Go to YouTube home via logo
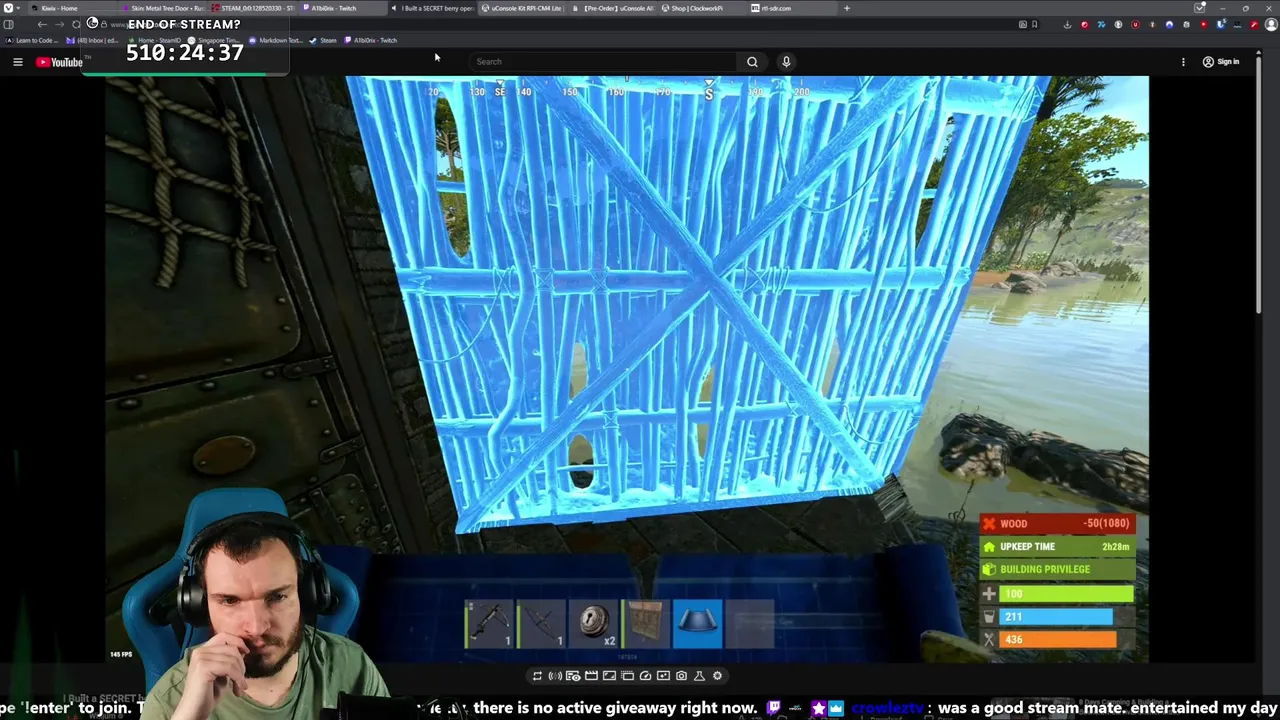The height and width of the screenshot is (720, 1280). tap(60, 62)
